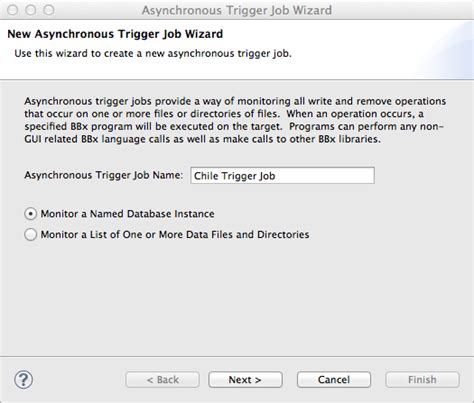Click the empty area below the radio options
Image resolution: width=474 pixels, height=403 pixels.
pyautogui.click(x=237, y=297)
